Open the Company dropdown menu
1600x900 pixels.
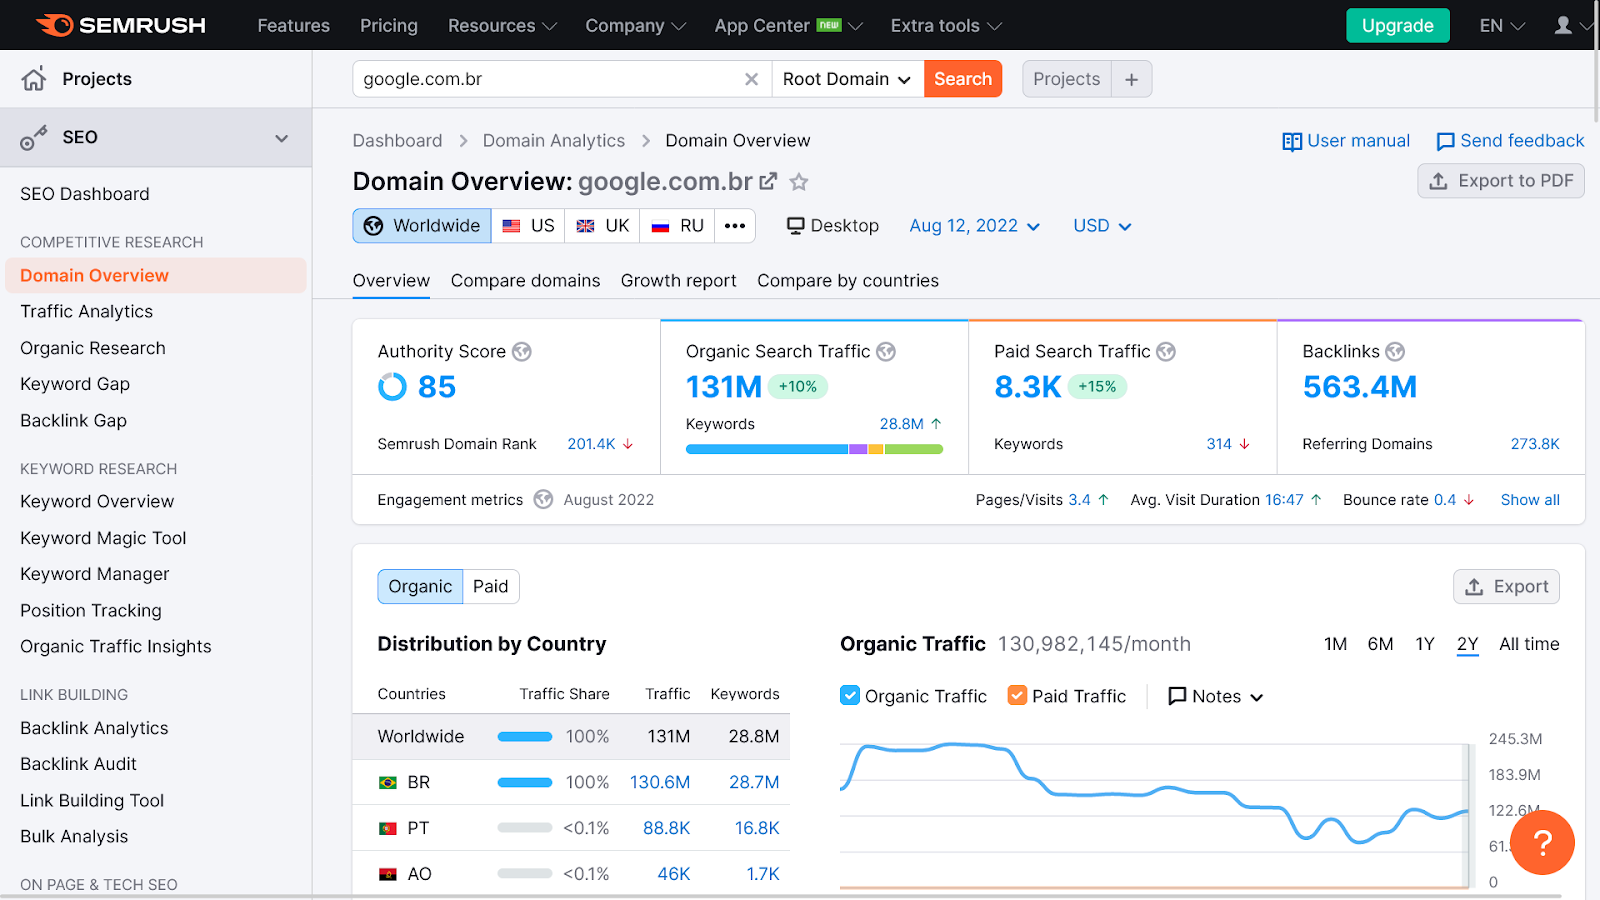point(635,26)
